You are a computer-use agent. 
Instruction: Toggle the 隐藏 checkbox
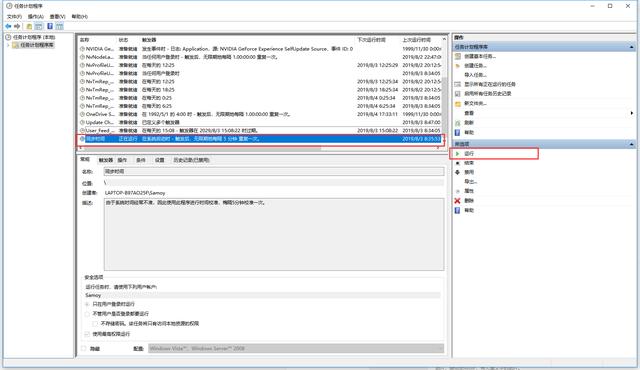[x=84, y=348]
